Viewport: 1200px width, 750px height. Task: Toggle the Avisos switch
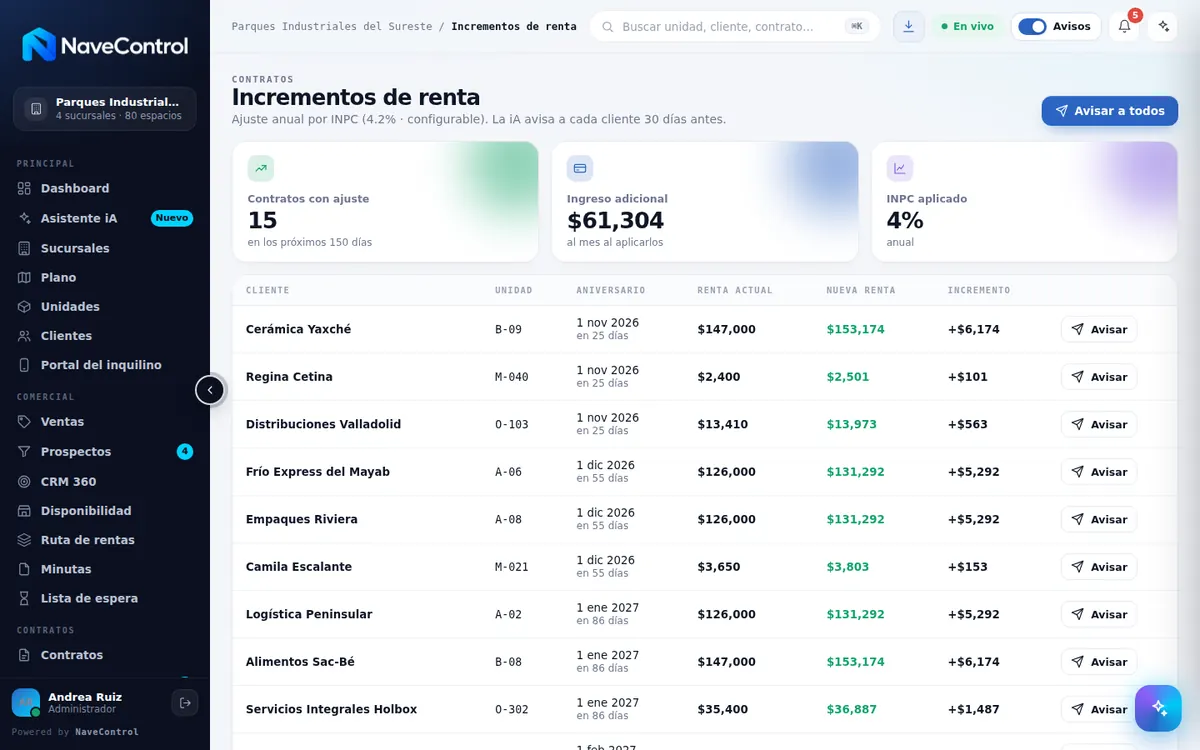point(1032,27)
